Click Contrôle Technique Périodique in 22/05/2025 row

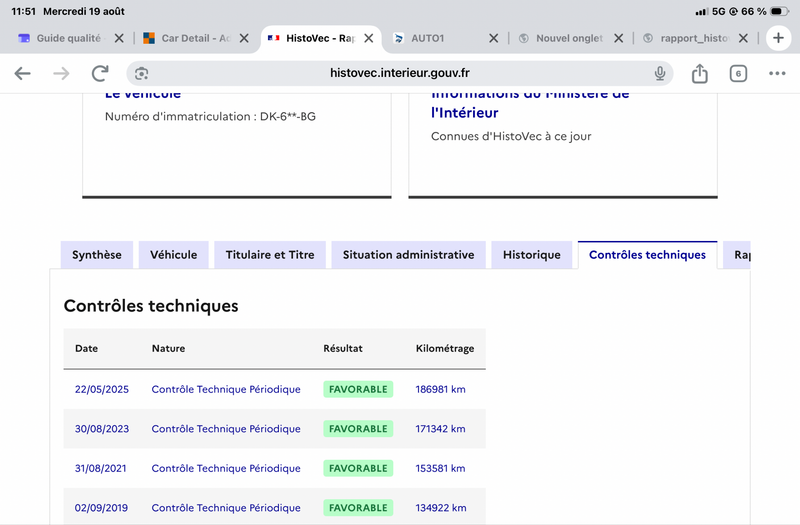(x=226, y=389)
